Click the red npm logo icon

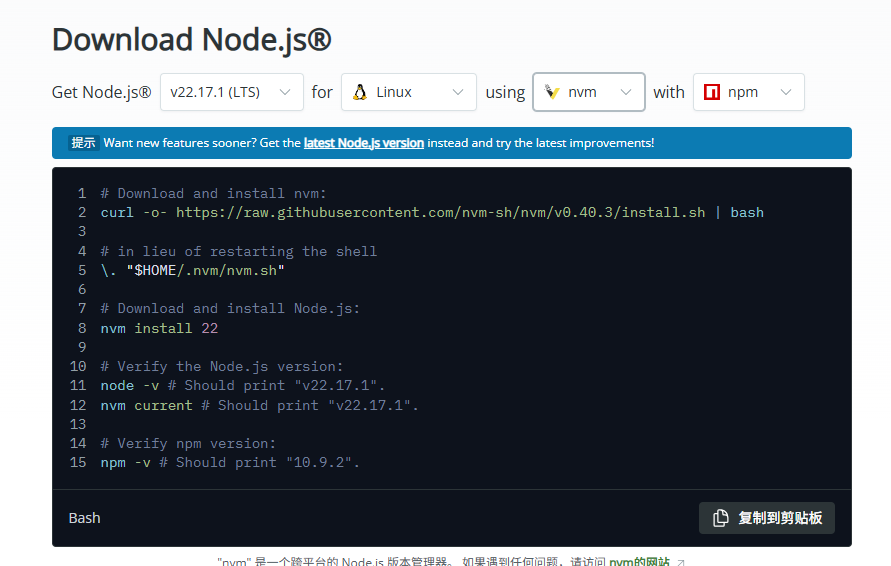tap(712, 92)
